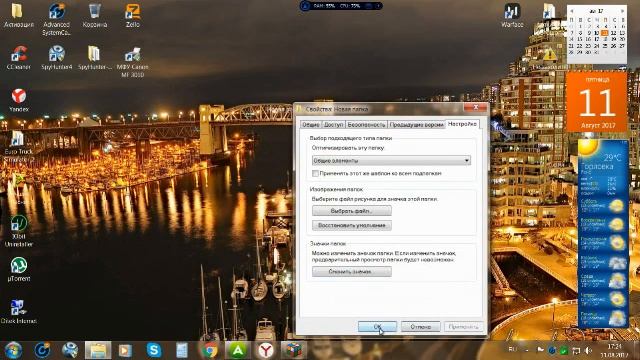
Task: Open Yandex browser from the taskbar
Action: [265, 350]
